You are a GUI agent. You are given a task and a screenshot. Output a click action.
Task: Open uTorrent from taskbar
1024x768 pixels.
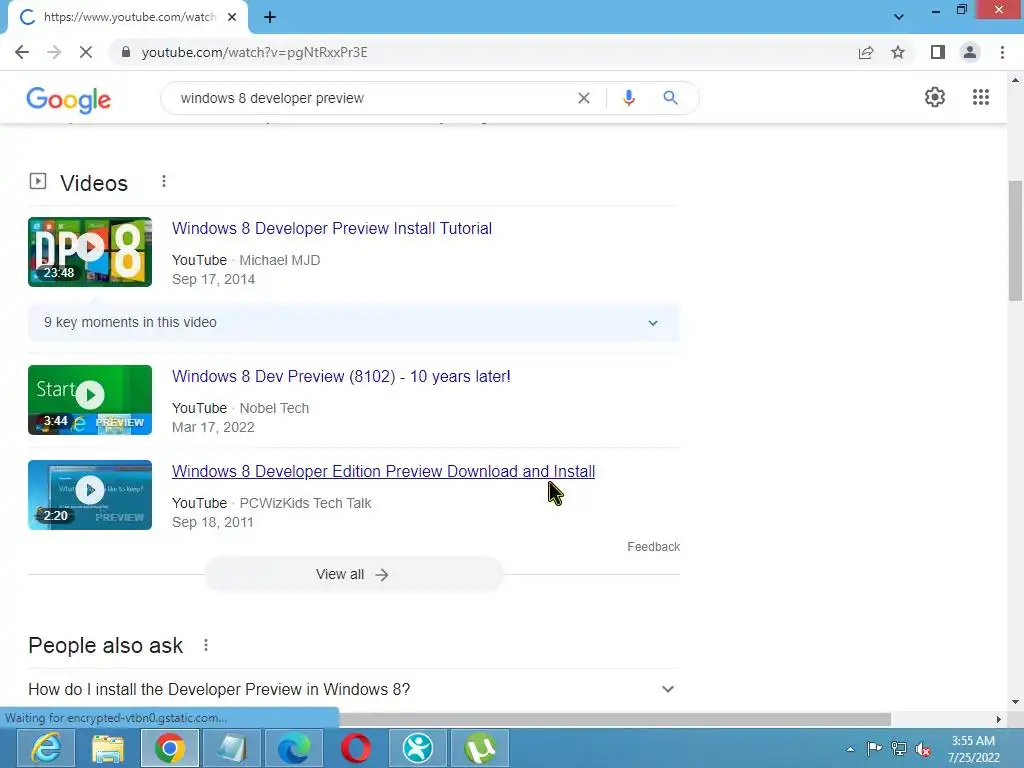click(480, 748)
